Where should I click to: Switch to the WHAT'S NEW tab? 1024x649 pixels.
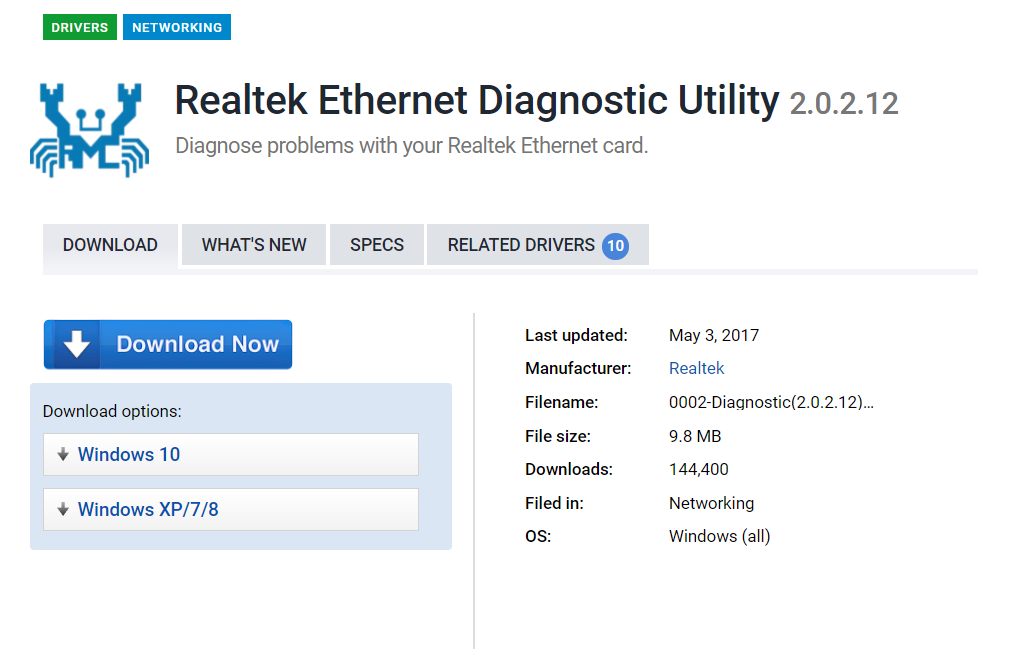tap(253, 244)
